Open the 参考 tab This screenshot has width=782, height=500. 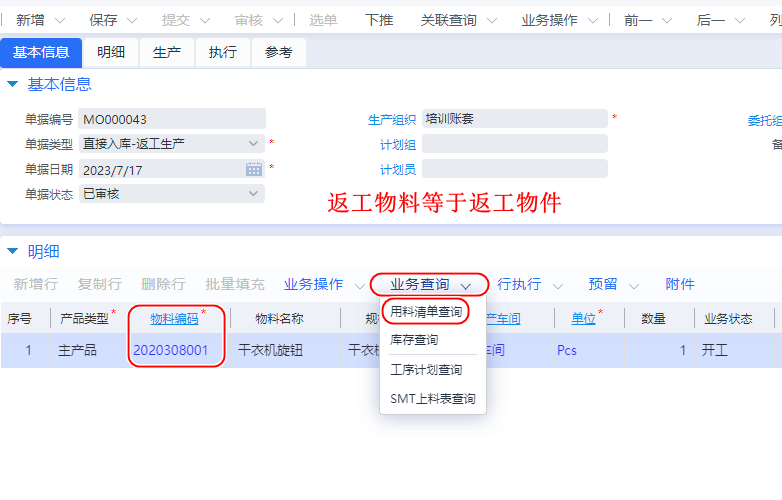[x=278, y=53]
